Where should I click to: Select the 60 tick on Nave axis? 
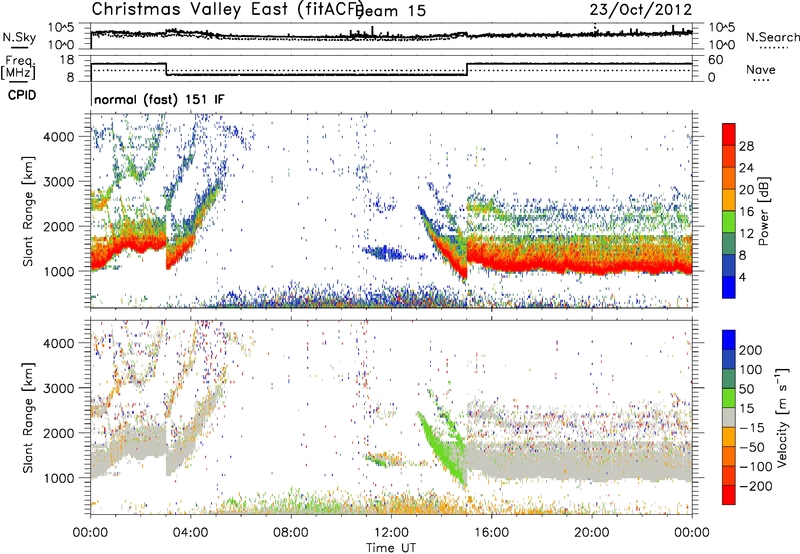click(716, 60)
